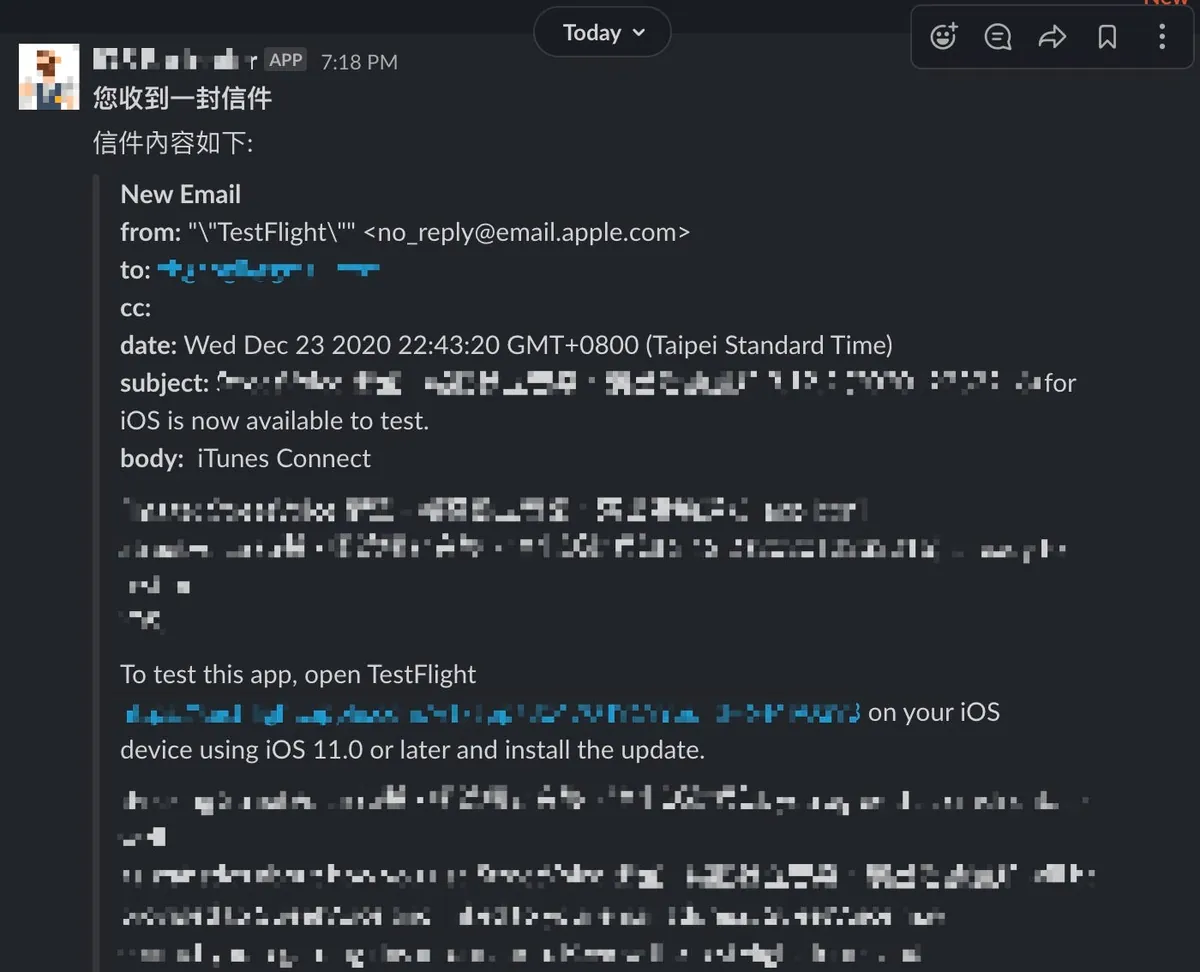
Task: Click the 7:18 PM message timestamp
Action: tap(359, 62)
